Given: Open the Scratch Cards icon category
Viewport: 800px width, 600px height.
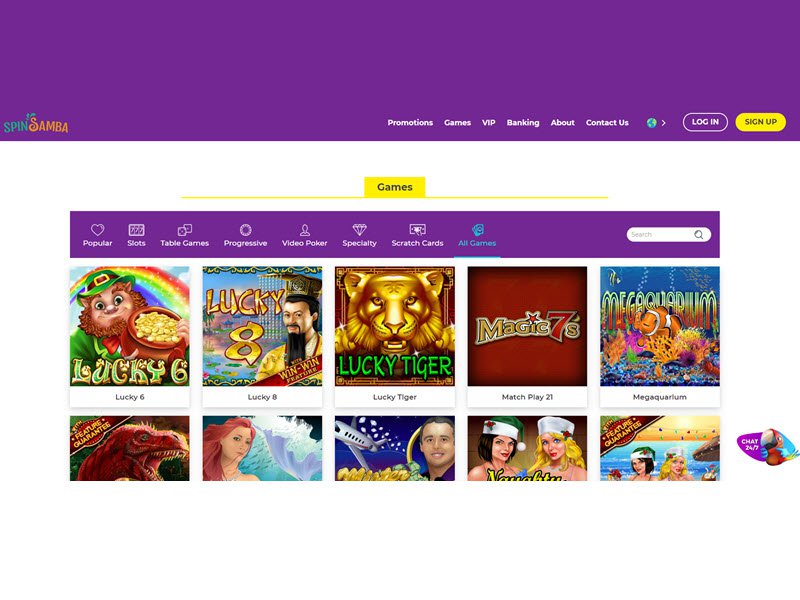Looking at the screenshot, I should pyautogui.click(x=417, y=230).
